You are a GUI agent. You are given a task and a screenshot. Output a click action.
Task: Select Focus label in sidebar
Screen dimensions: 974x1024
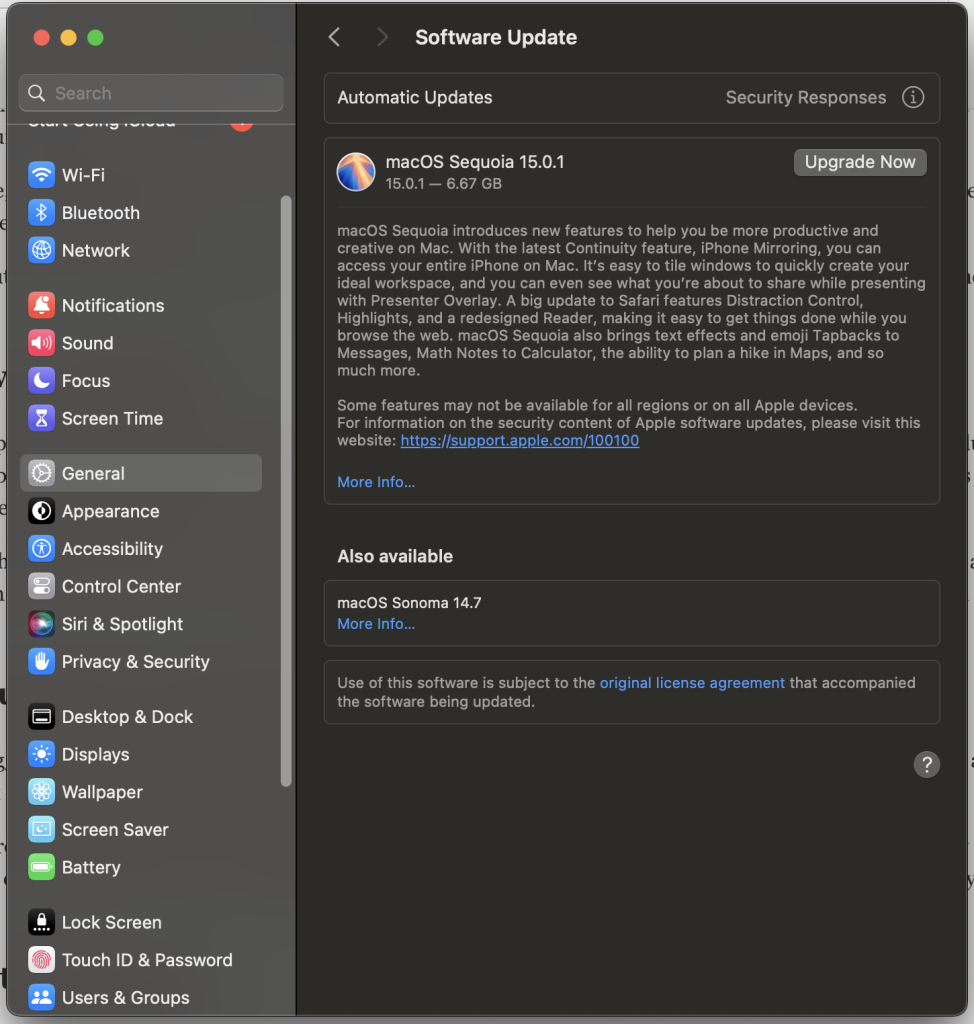pos(86,381)
